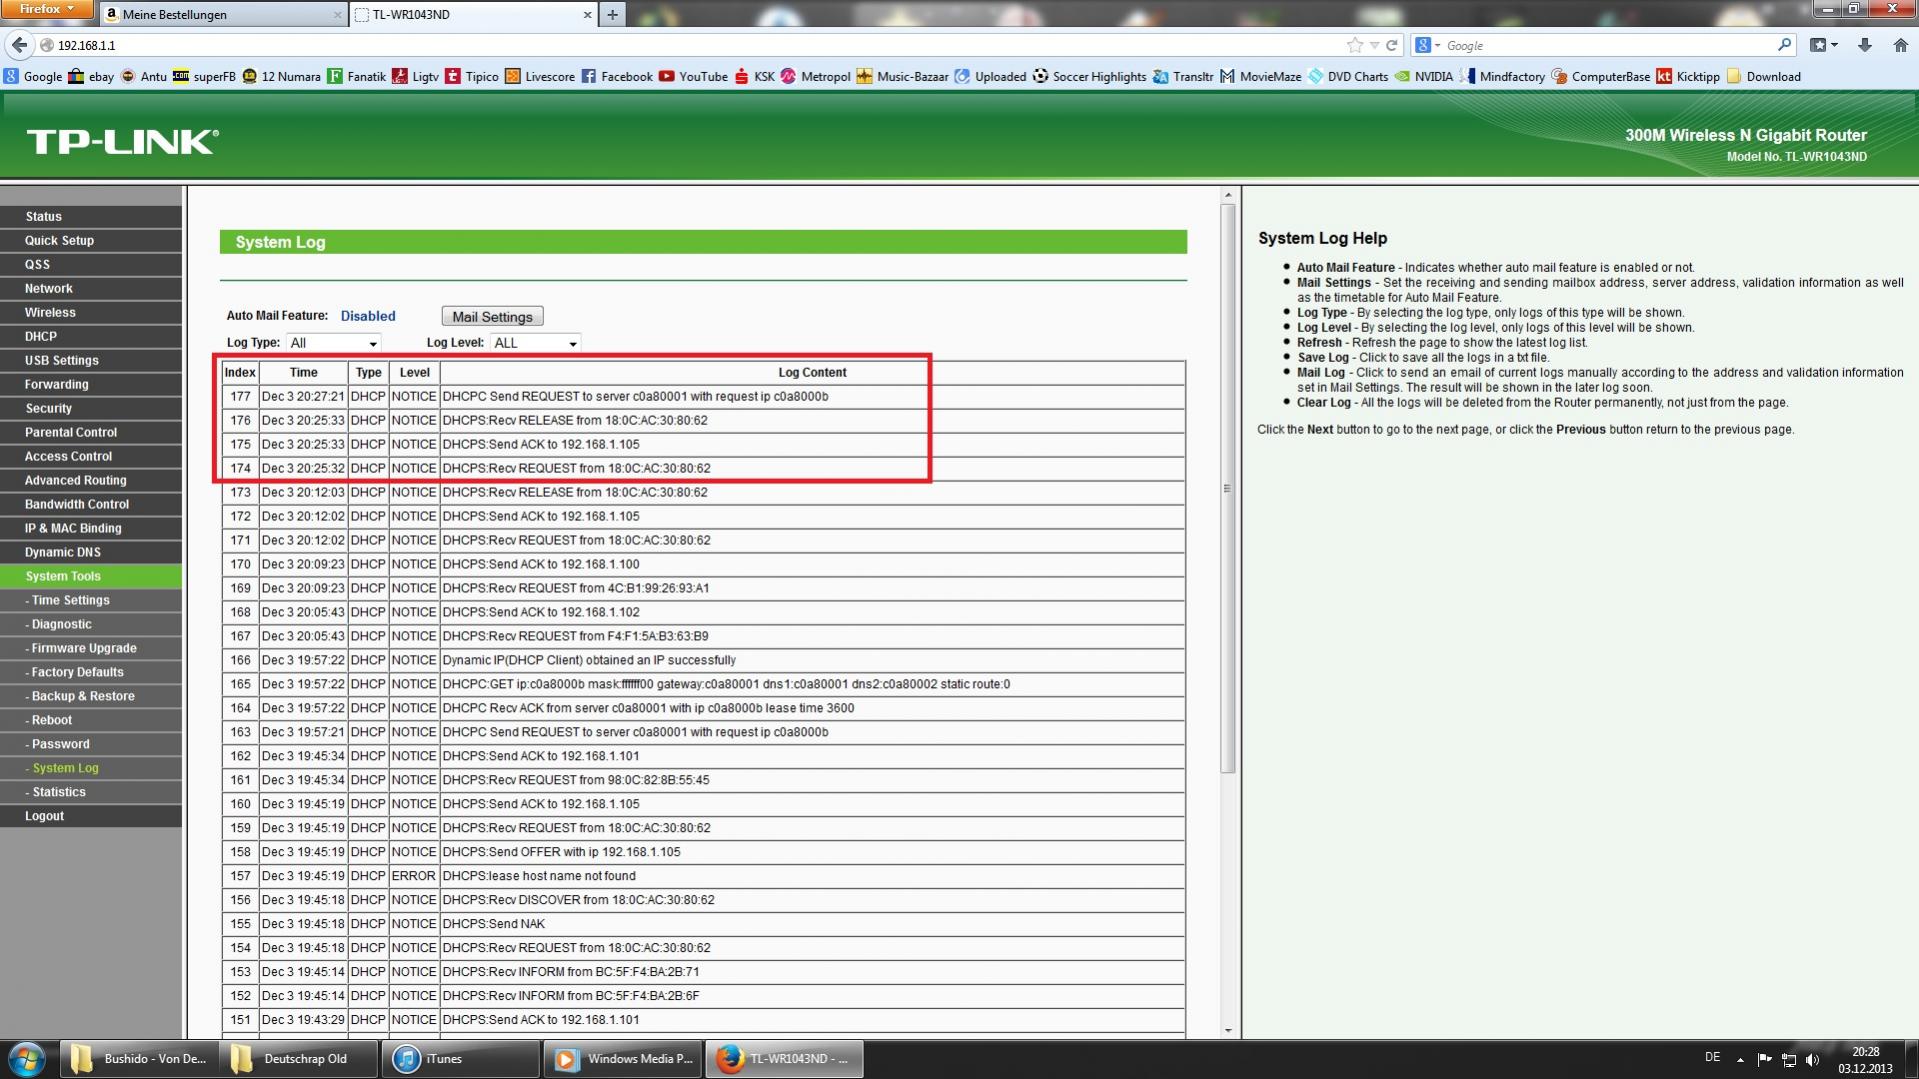Open the Soccer Highlights bookmark

coord(1089,76)
